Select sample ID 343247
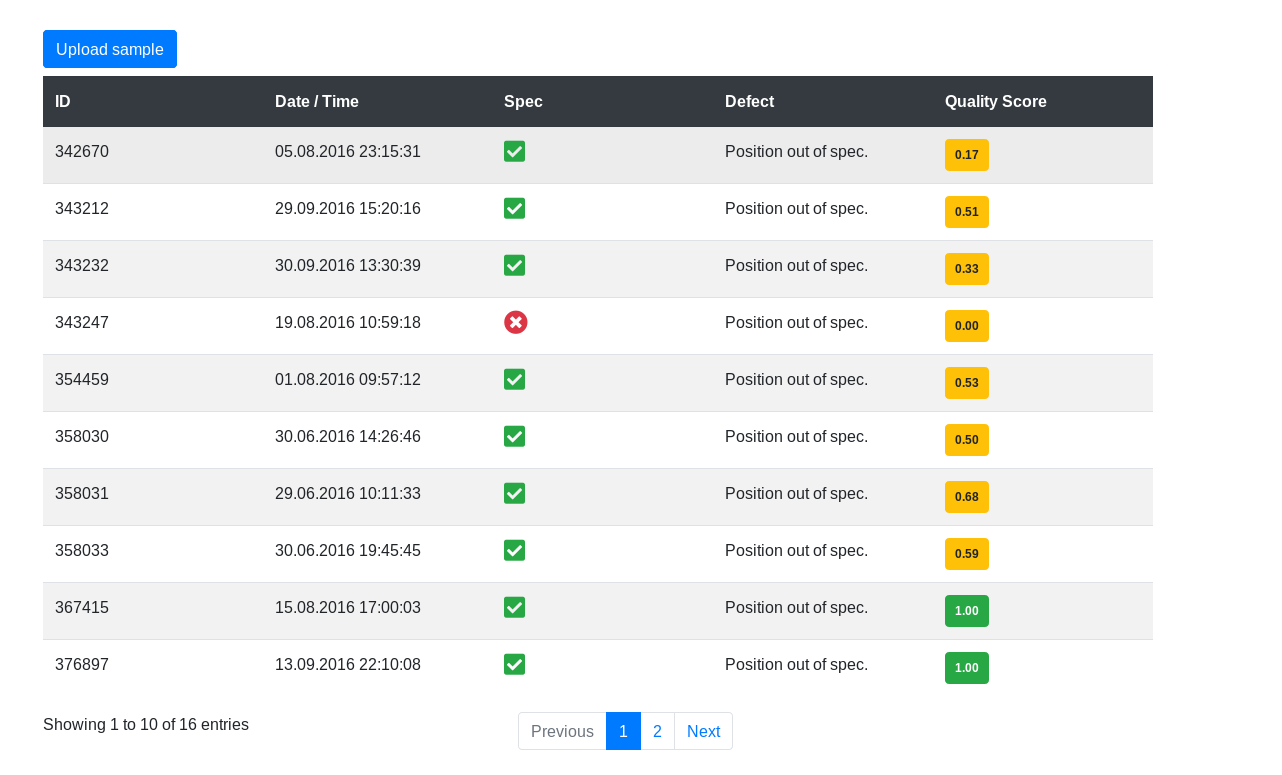1282x775 pixels. click(x=82, y=323)
